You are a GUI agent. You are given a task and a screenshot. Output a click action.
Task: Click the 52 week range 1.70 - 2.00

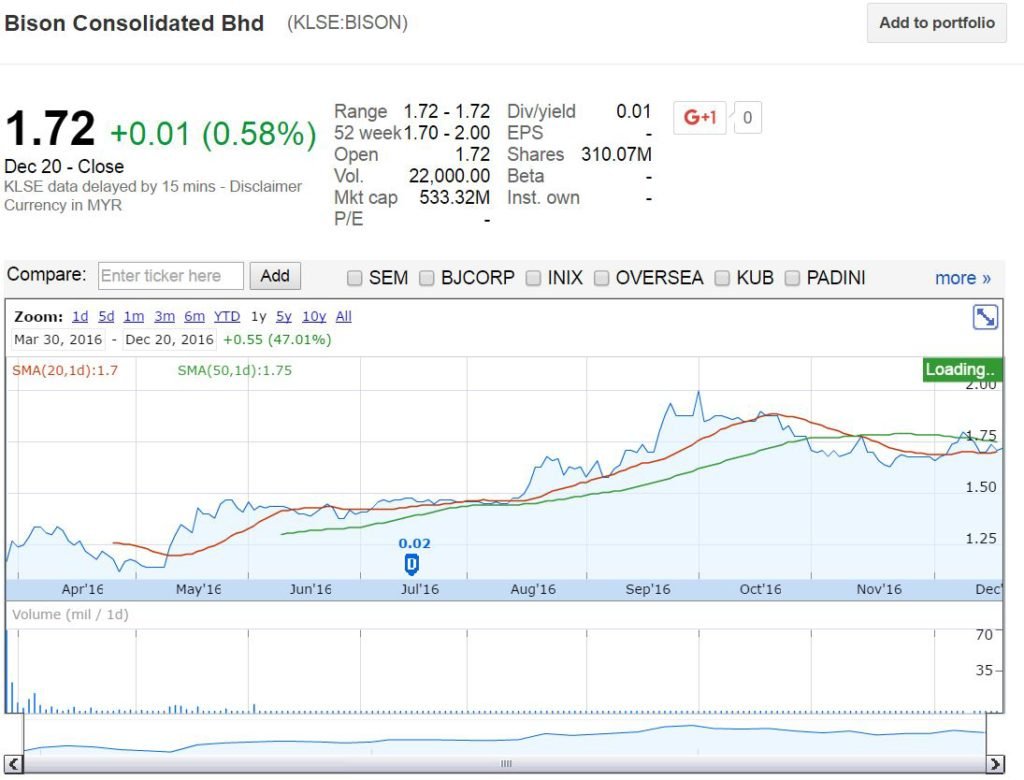click(447, 133)
